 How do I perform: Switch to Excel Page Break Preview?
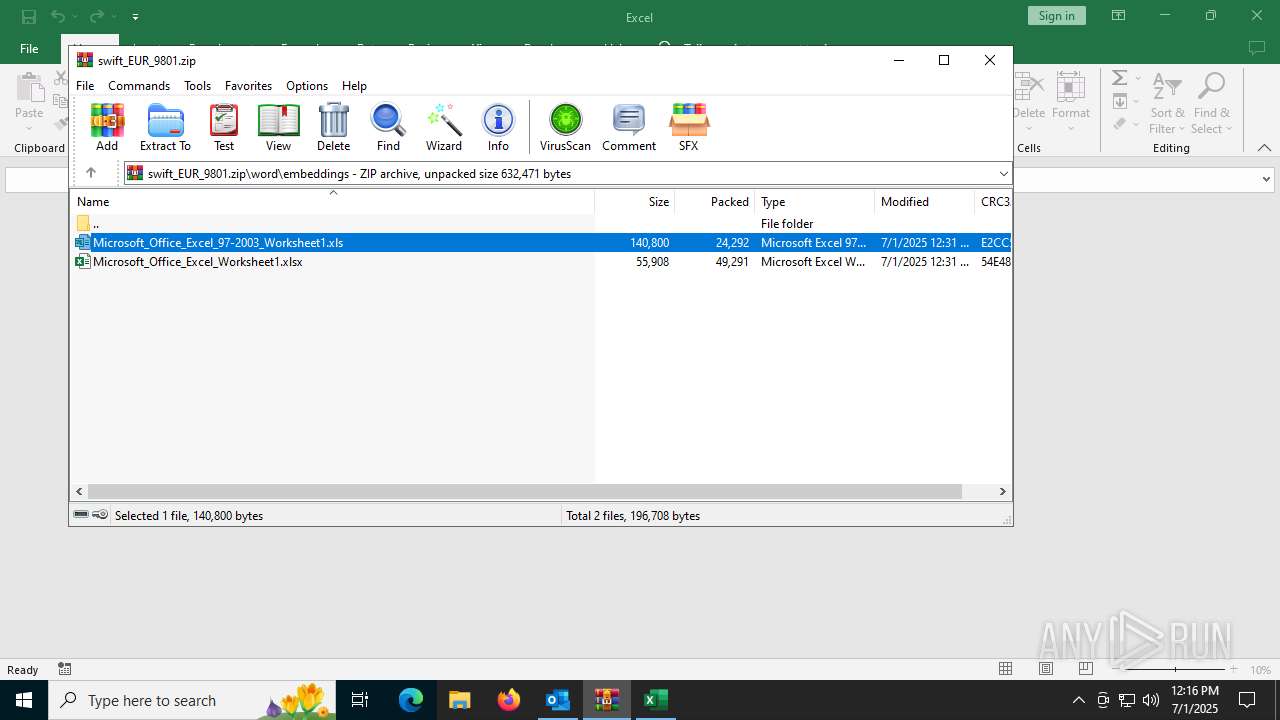(1086, 669)
